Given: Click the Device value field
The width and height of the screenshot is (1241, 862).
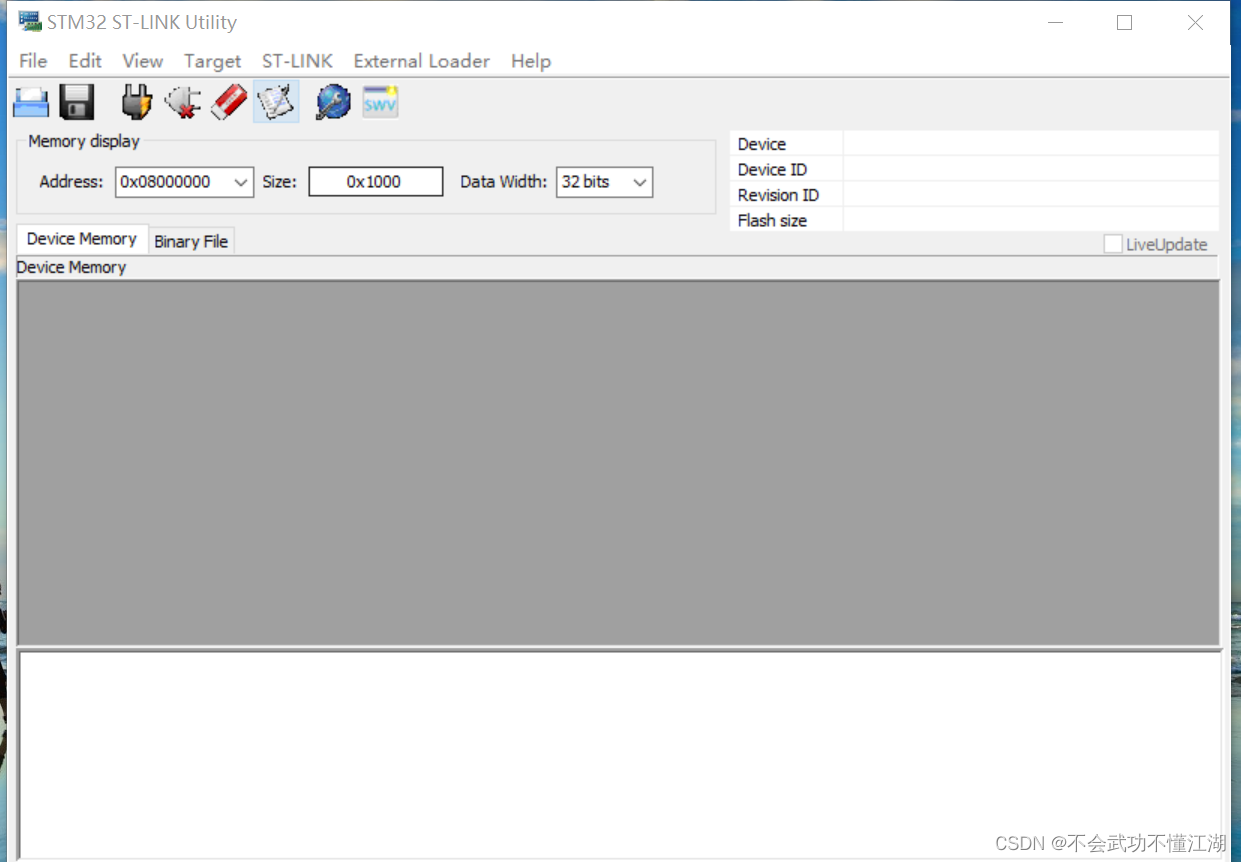Looking at the screenshot, I should pyautogui.click(x=1031, y=144).
